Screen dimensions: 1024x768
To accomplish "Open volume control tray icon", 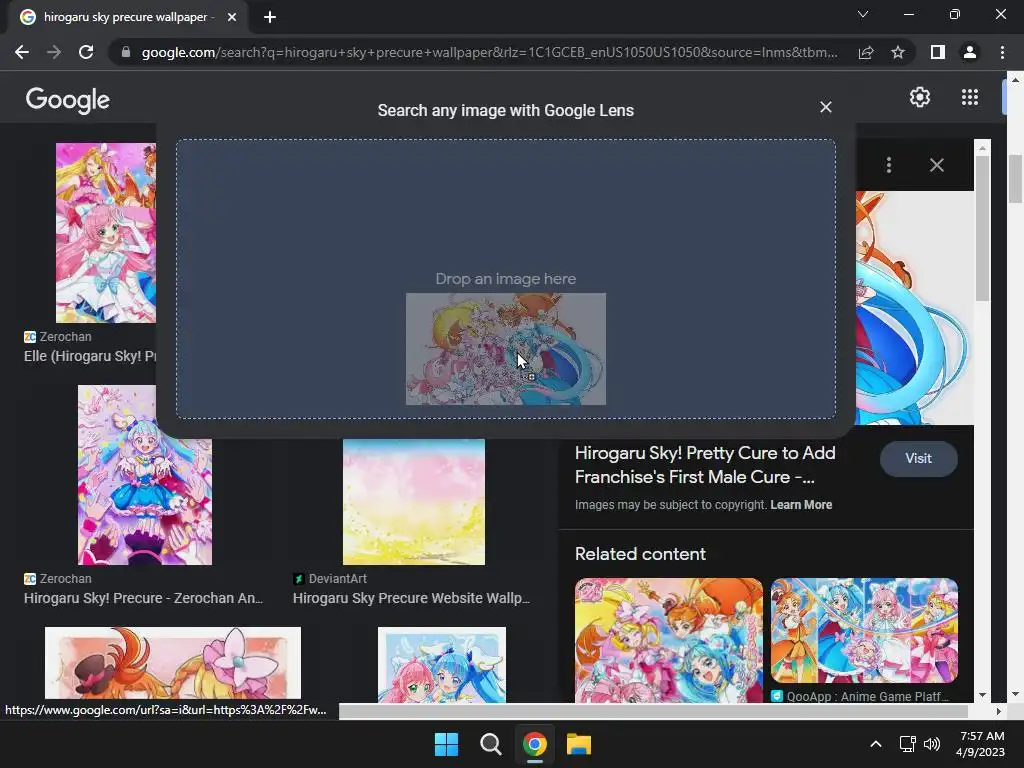I will tap(932, 744).
